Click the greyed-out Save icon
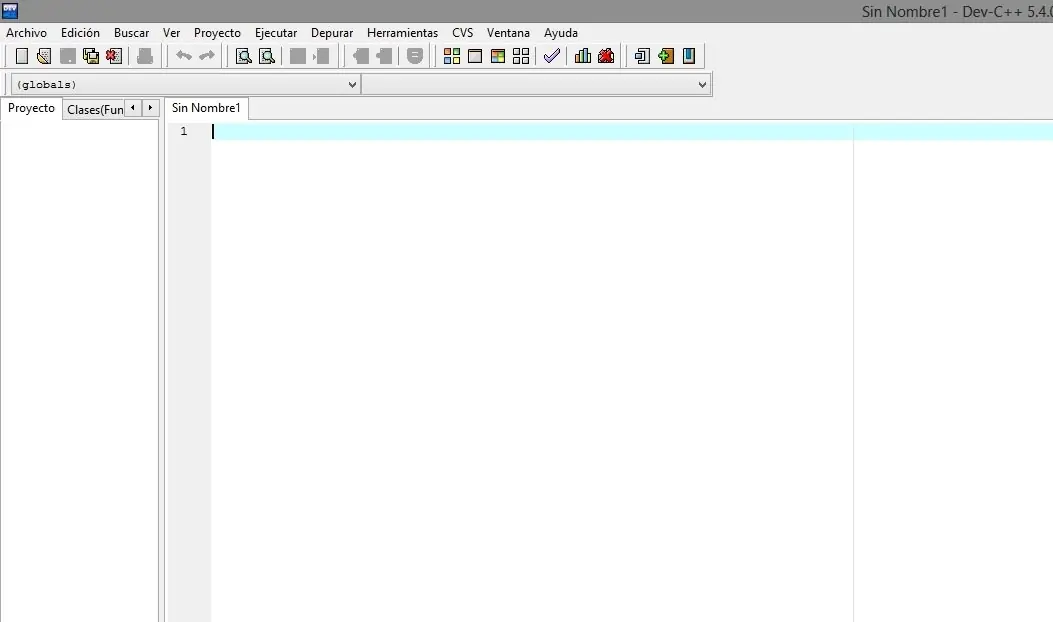 (68, 56)
